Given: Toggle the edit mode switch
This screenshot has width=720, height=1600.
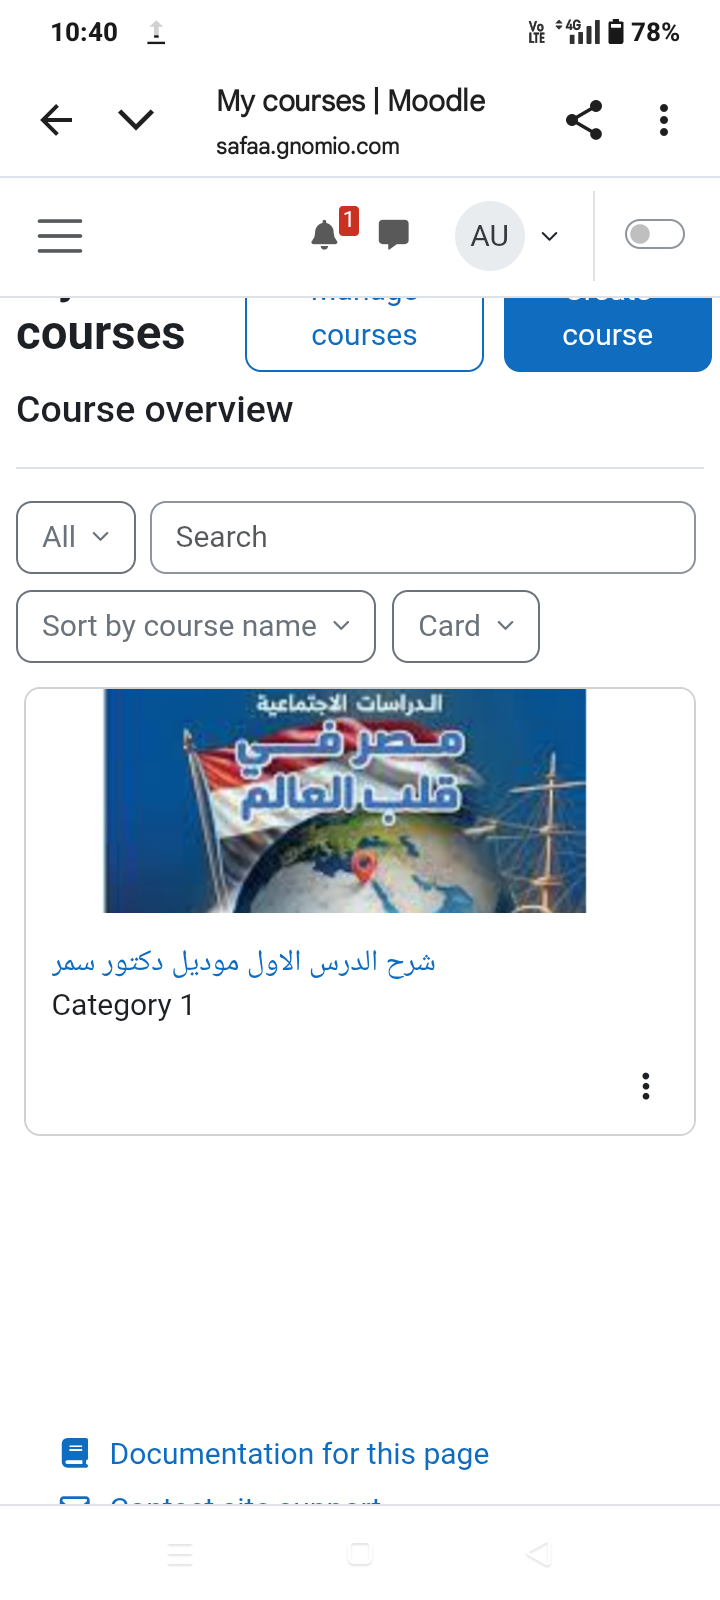Looking at the screenshot, I should 654,234.
